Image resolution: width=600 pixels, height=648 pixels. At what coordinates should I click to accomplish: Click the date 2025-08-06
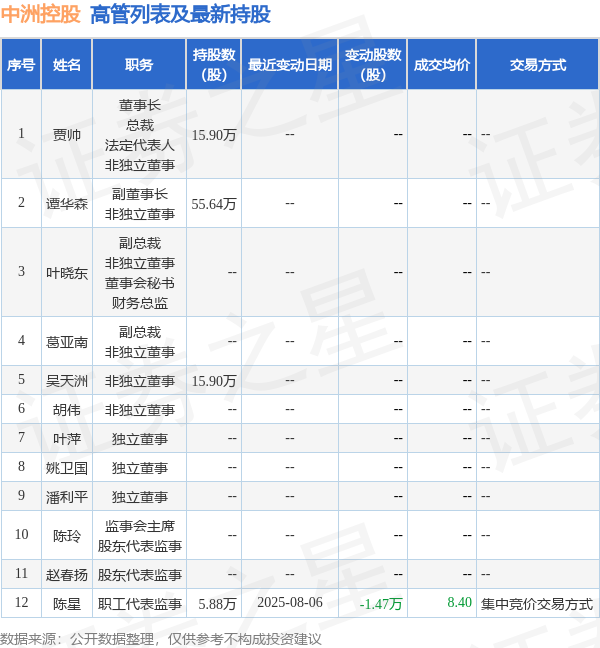coord(290,603)
